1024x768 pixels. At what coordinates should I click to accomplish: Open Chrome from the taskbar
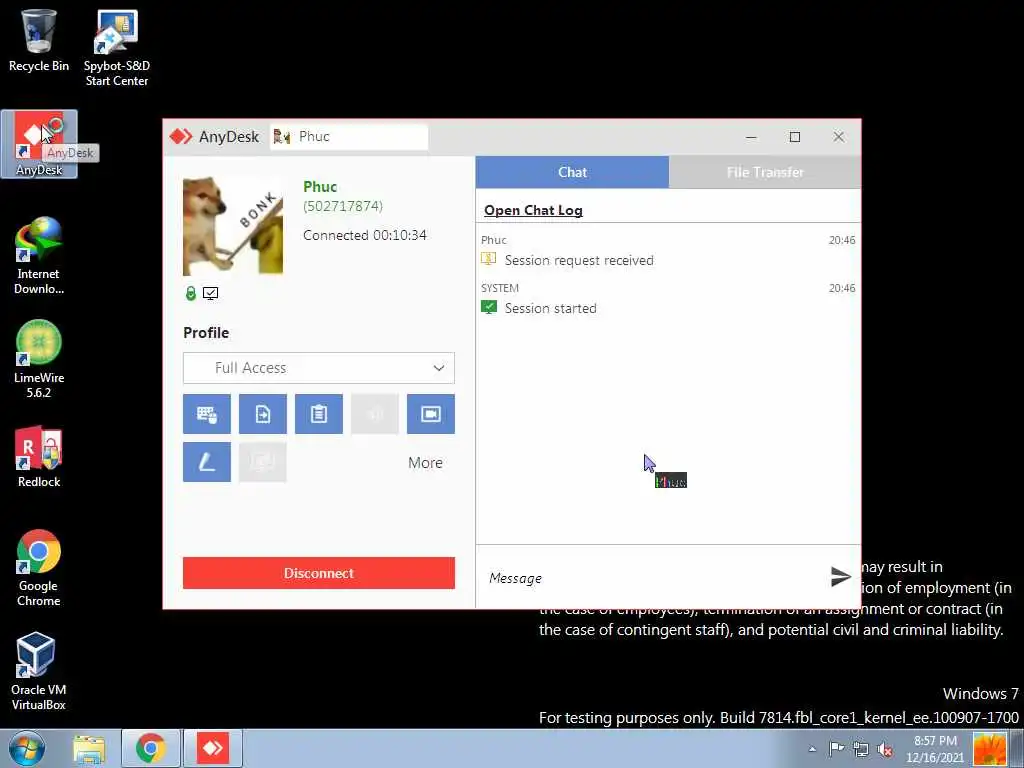[x=151, y=748]
